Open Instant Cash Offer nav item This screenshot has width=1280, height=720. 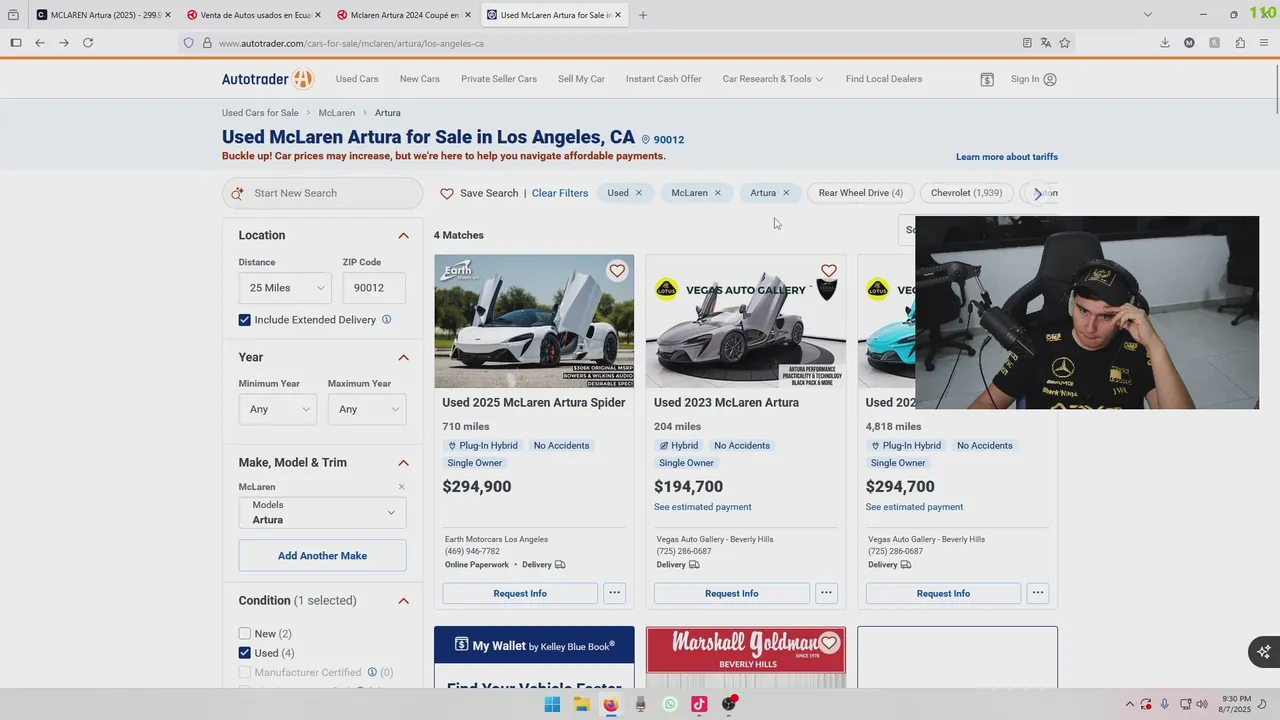click(x=664, y=79)
